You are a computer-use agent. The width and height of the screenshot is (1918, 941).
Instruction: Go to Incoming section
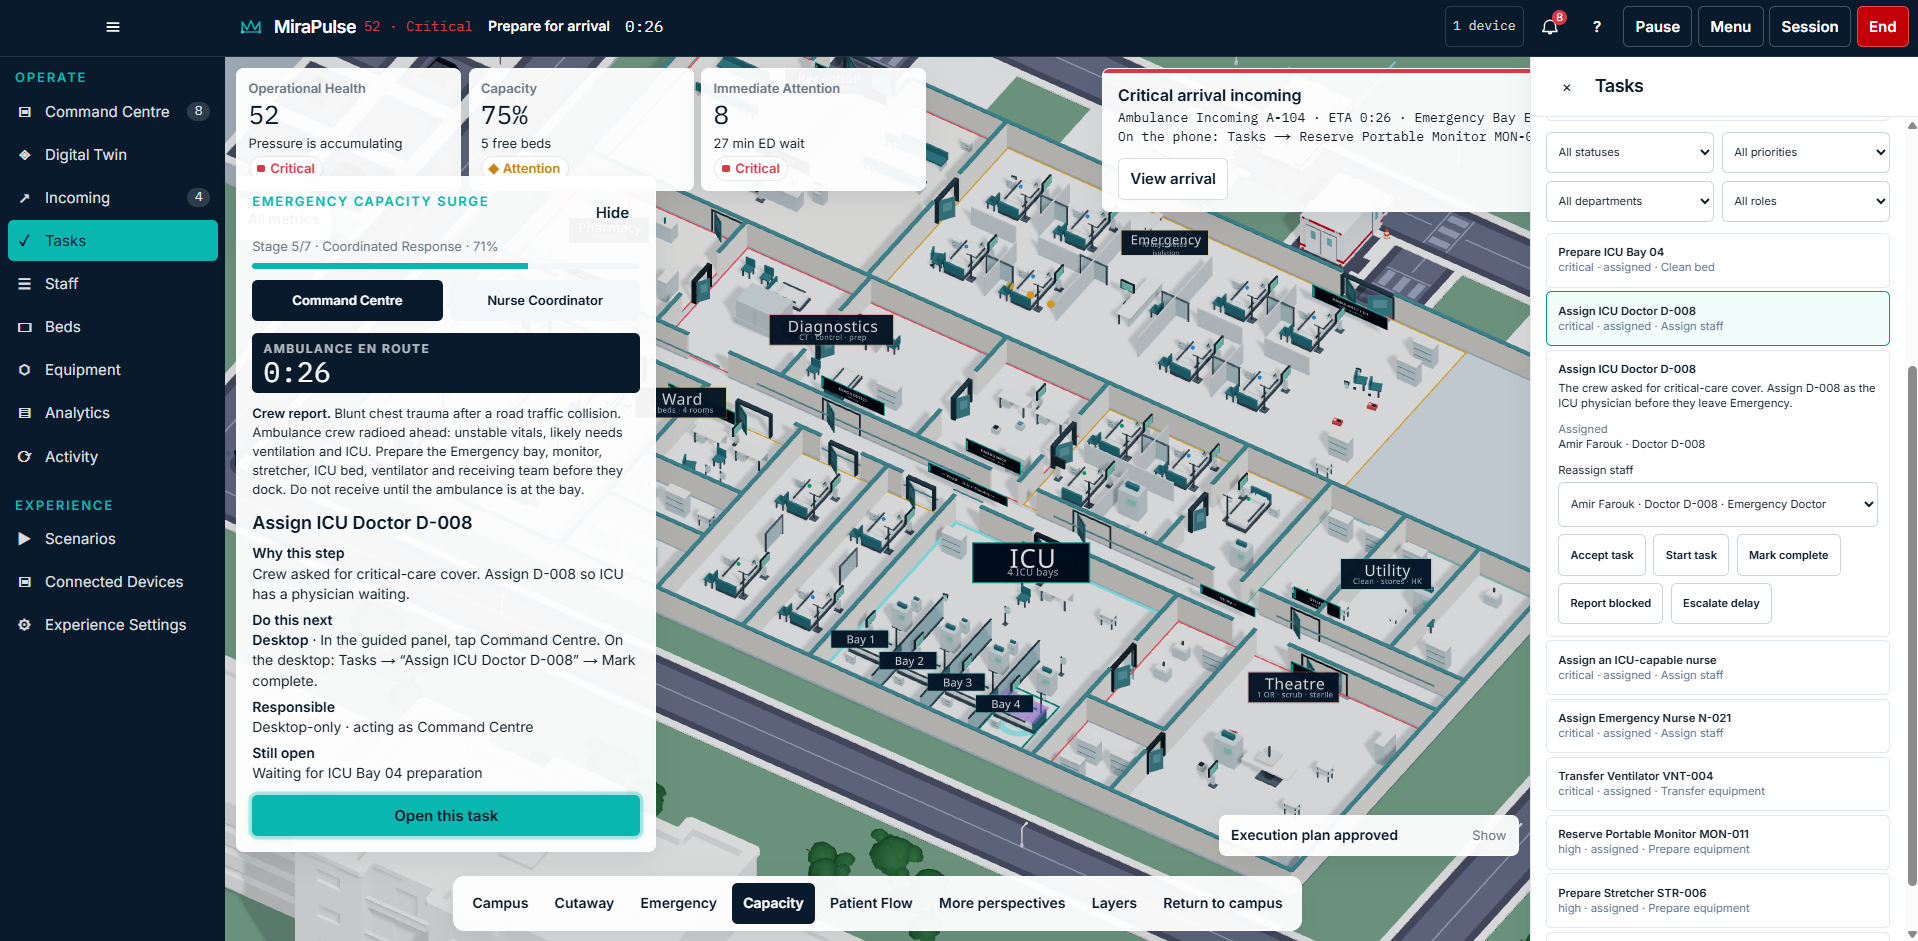(113, 198)
